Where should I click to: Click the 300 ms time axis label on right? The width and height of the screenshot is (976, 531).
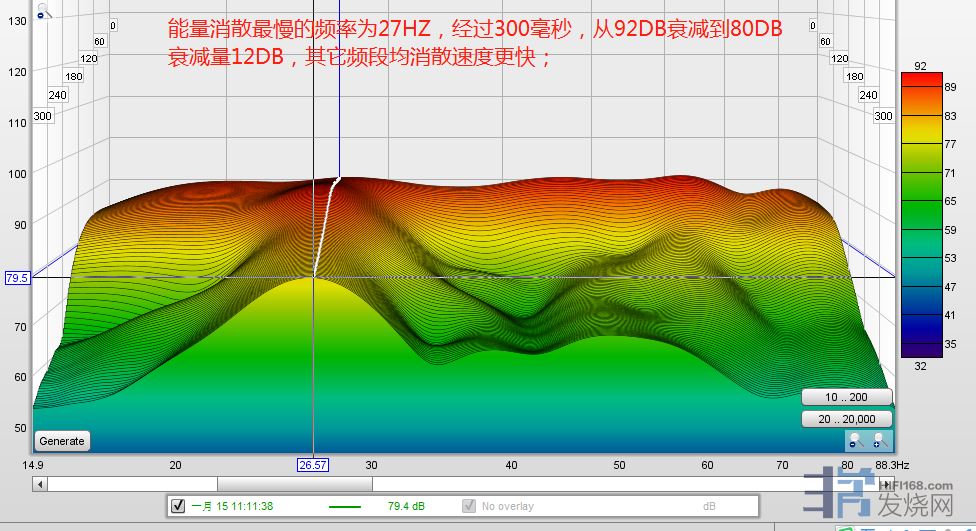click(883, 117)
